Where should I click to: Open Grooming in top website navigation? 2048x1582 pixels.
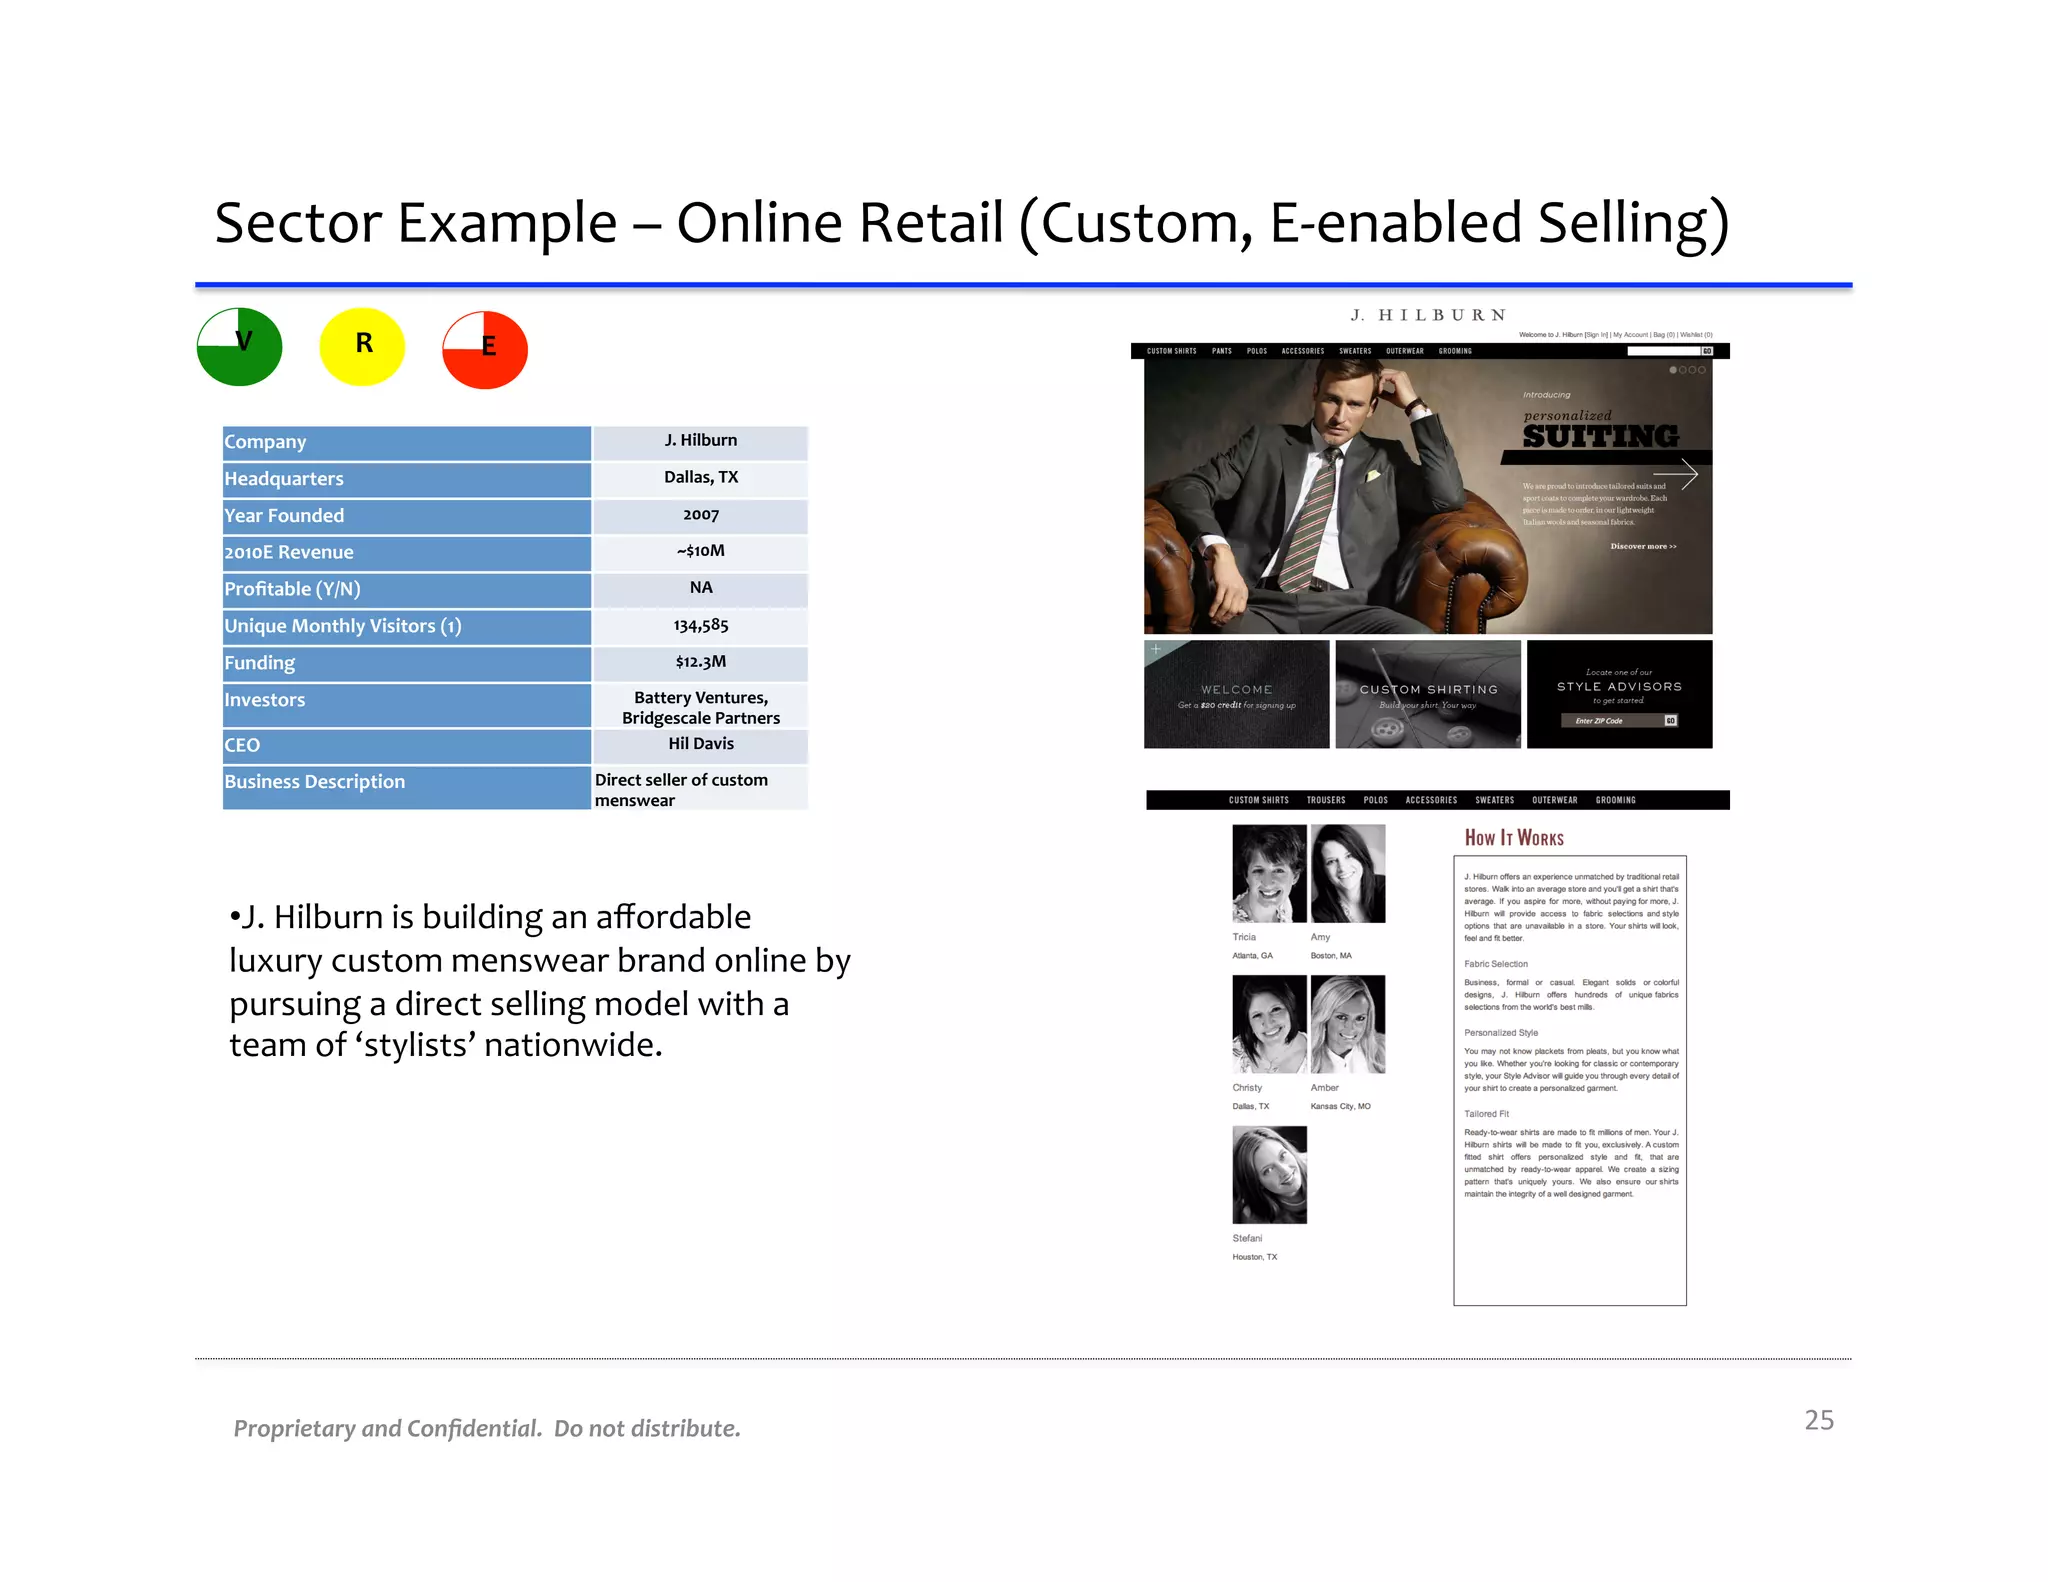click(x=1455, y=351)
